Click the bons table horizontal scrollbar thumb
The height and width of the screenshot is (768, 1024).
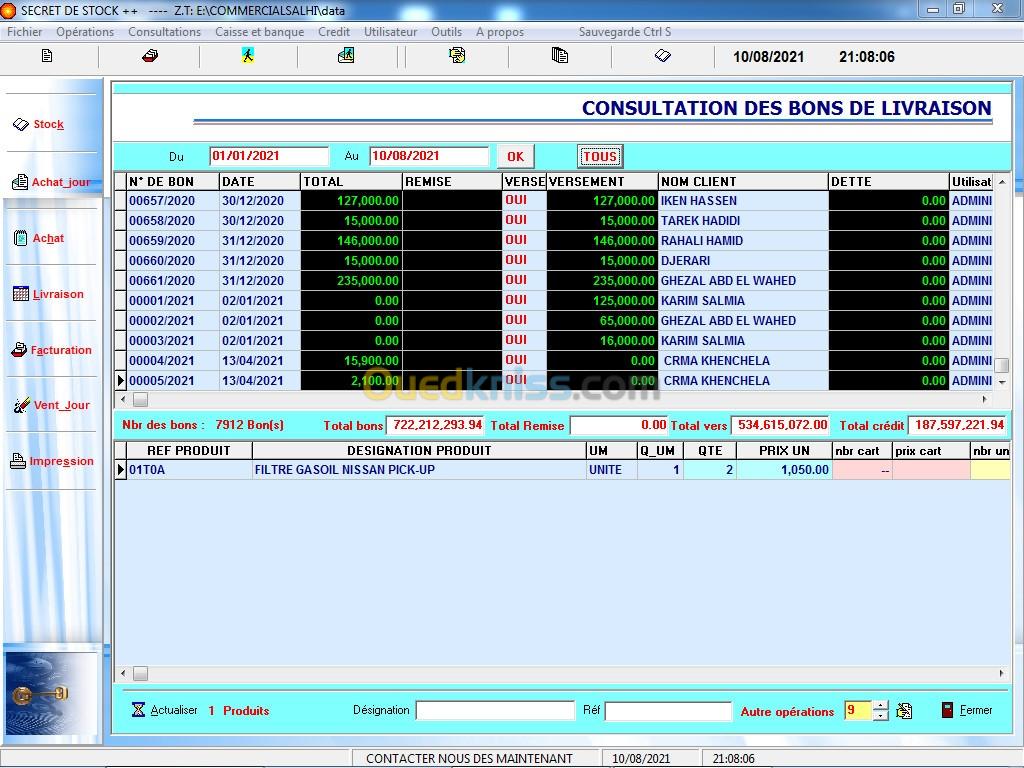141,399
